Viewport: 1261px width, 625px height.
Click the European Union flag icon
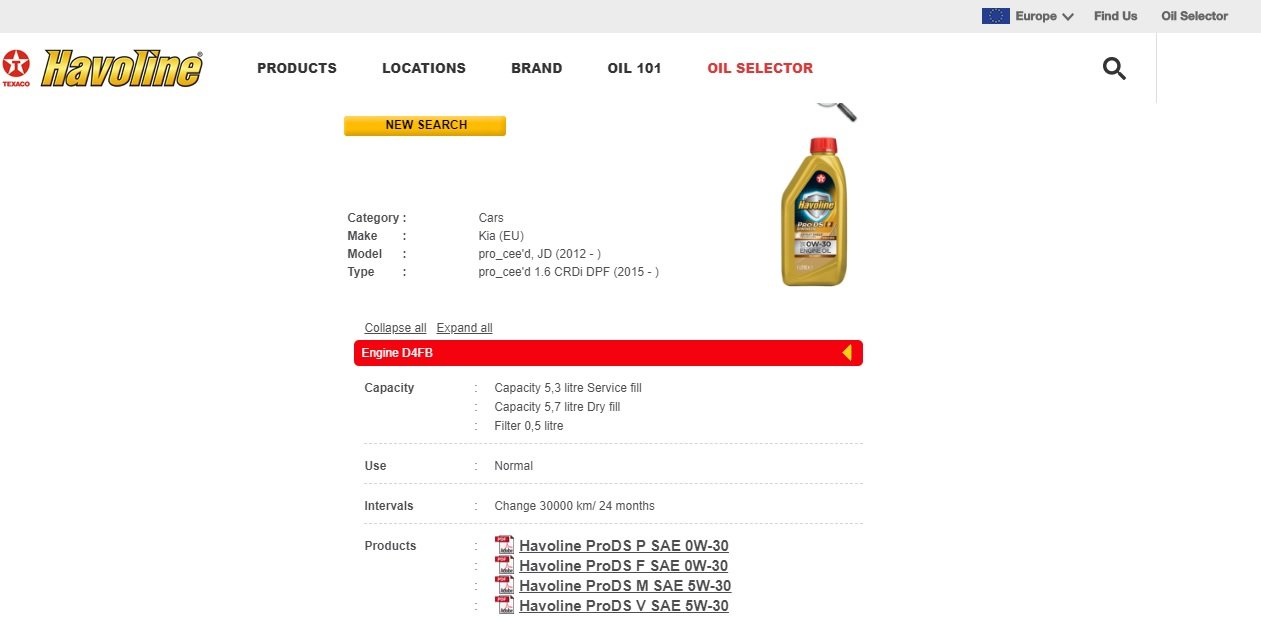[x=995, y=16]
